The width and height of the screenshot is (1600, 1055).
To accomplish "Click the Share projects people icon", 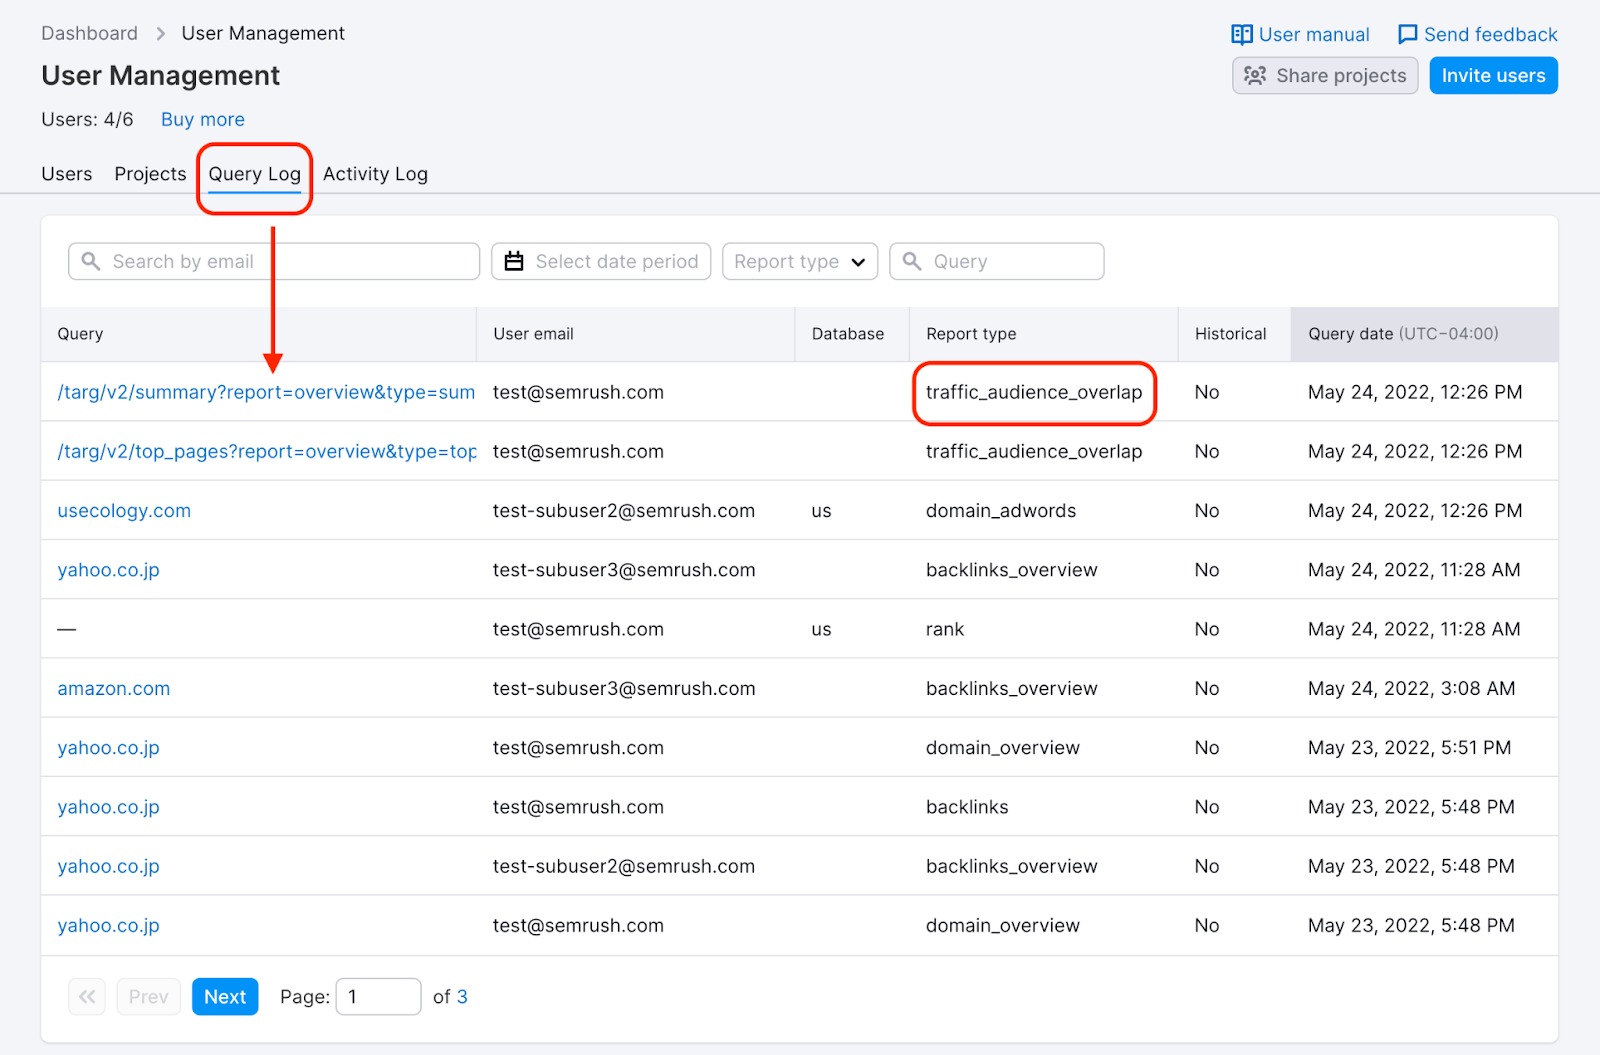I will [1254, 75].
